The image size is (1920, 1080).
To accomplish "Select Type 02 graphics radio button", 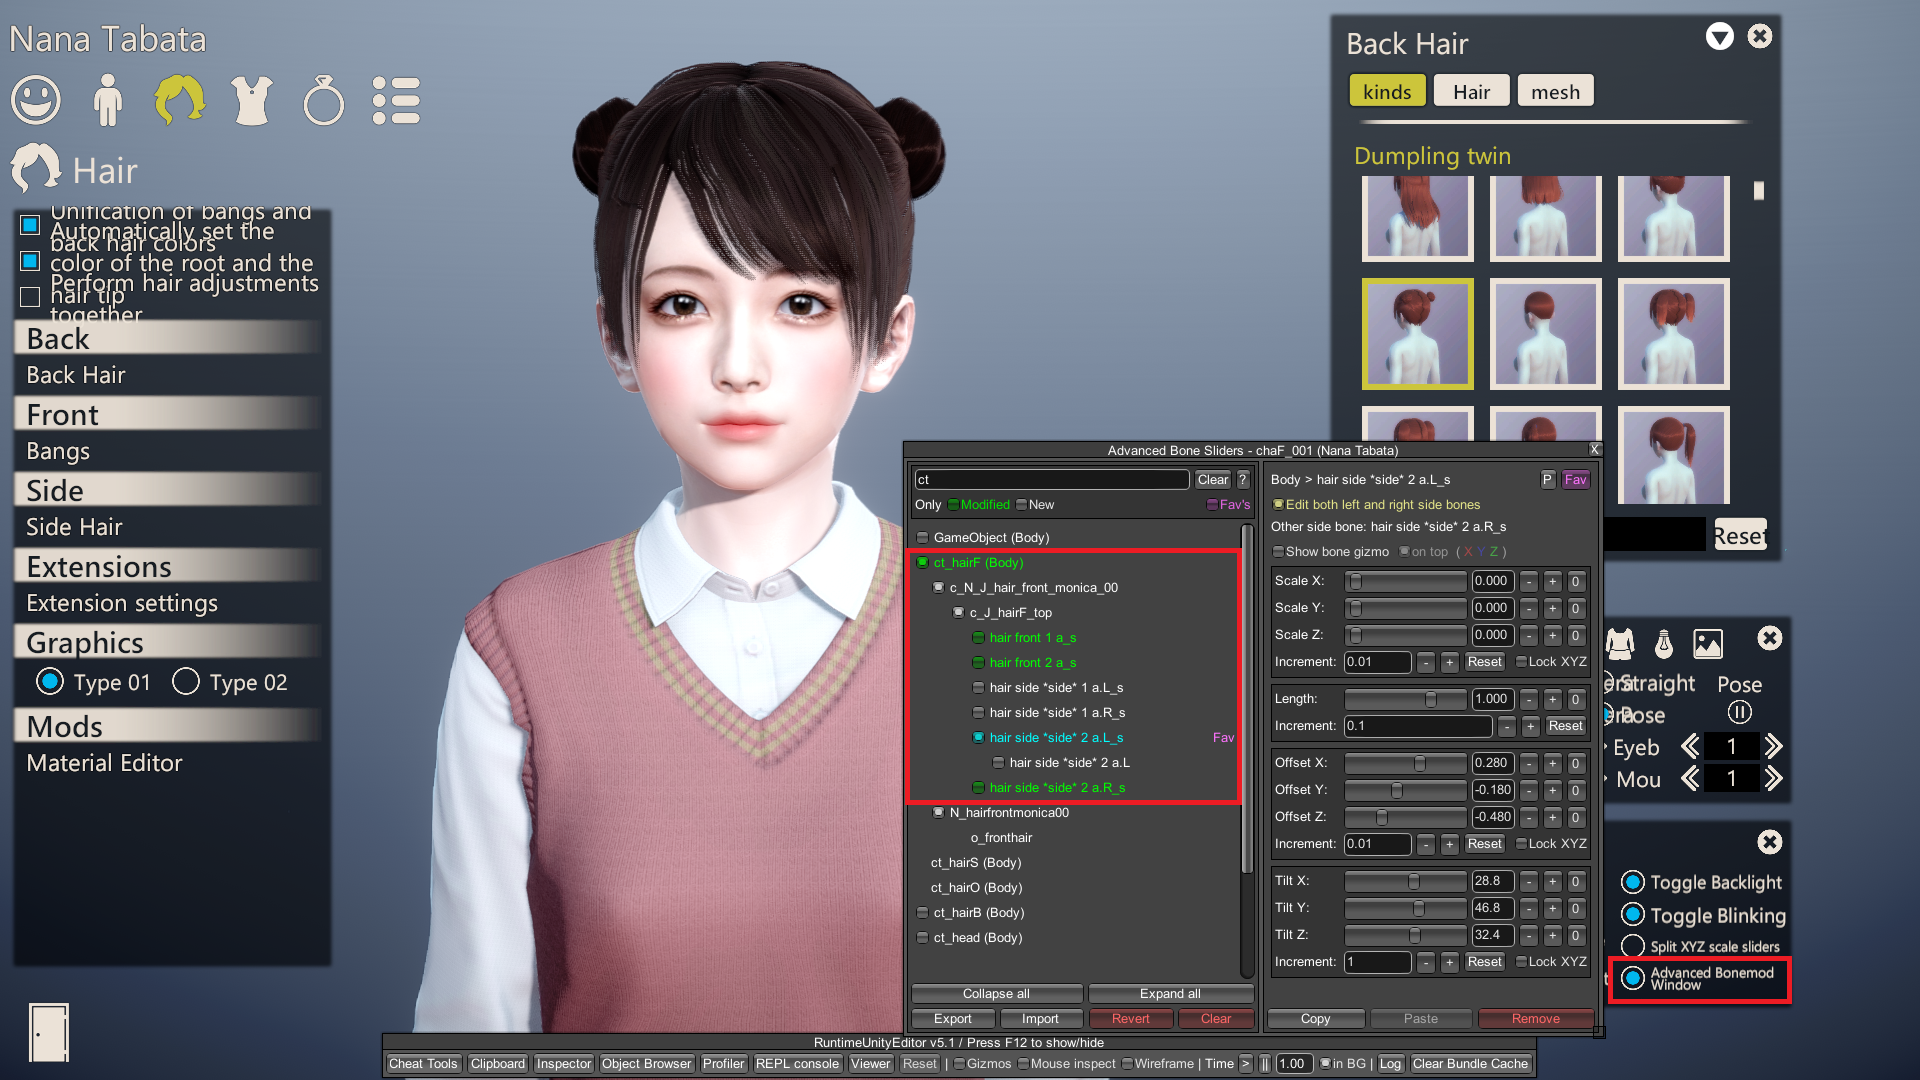I will point(186,682).
